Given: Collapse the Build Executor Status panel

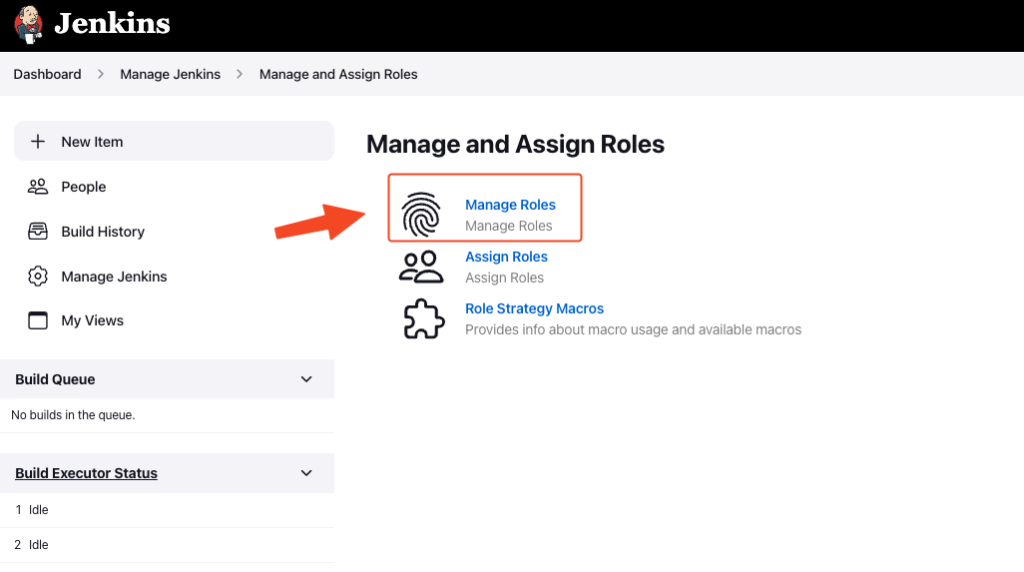Looking at the screenshot, I should [306, 473].
